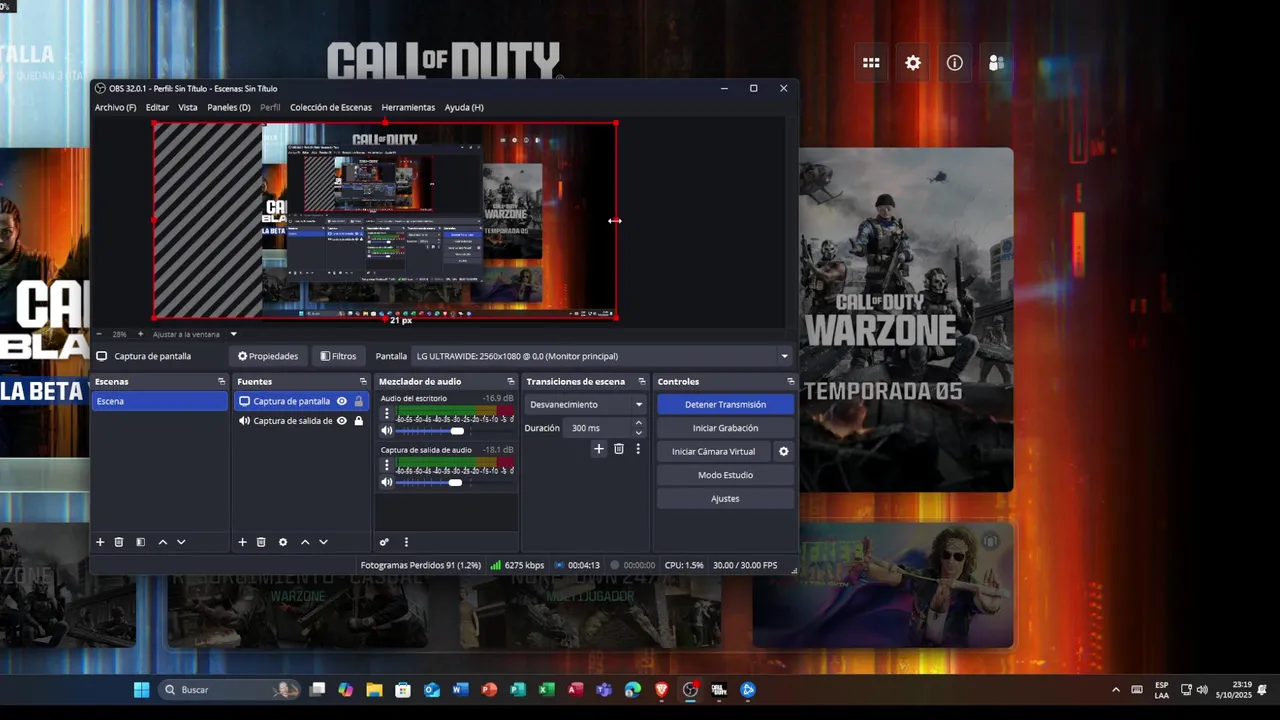
Task: Open Call of Duty launcher info icon
Action: (x=955, y=63)
